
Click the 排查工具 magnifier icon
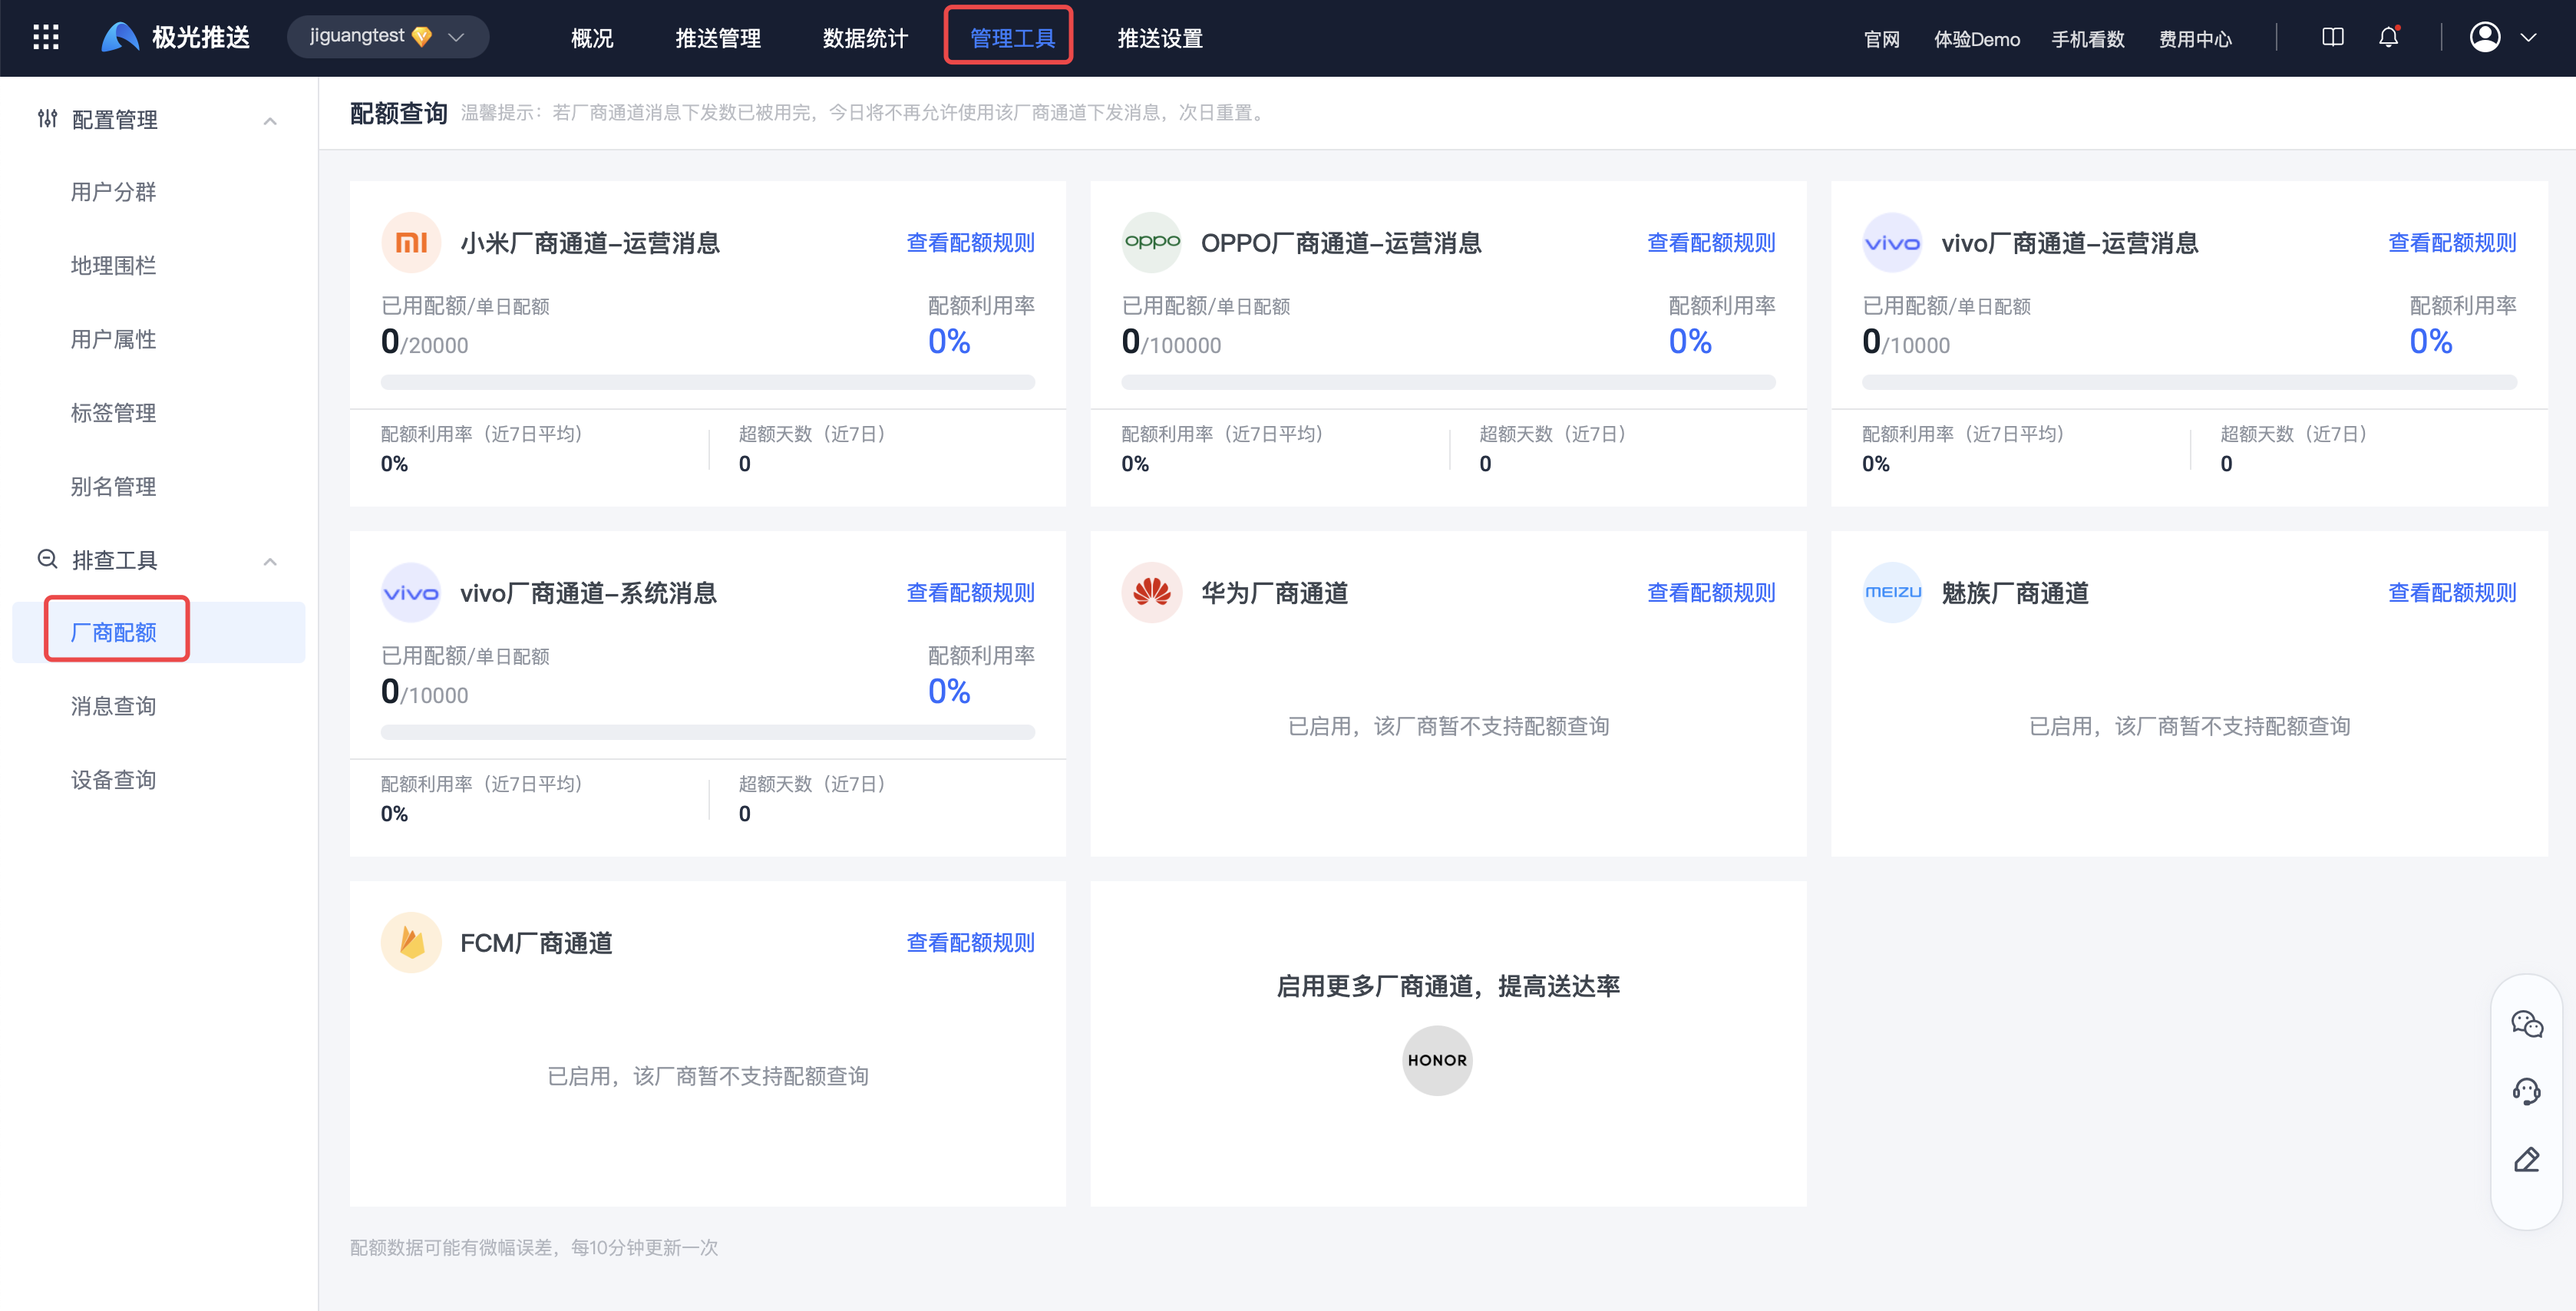click(x=47, y=559)
